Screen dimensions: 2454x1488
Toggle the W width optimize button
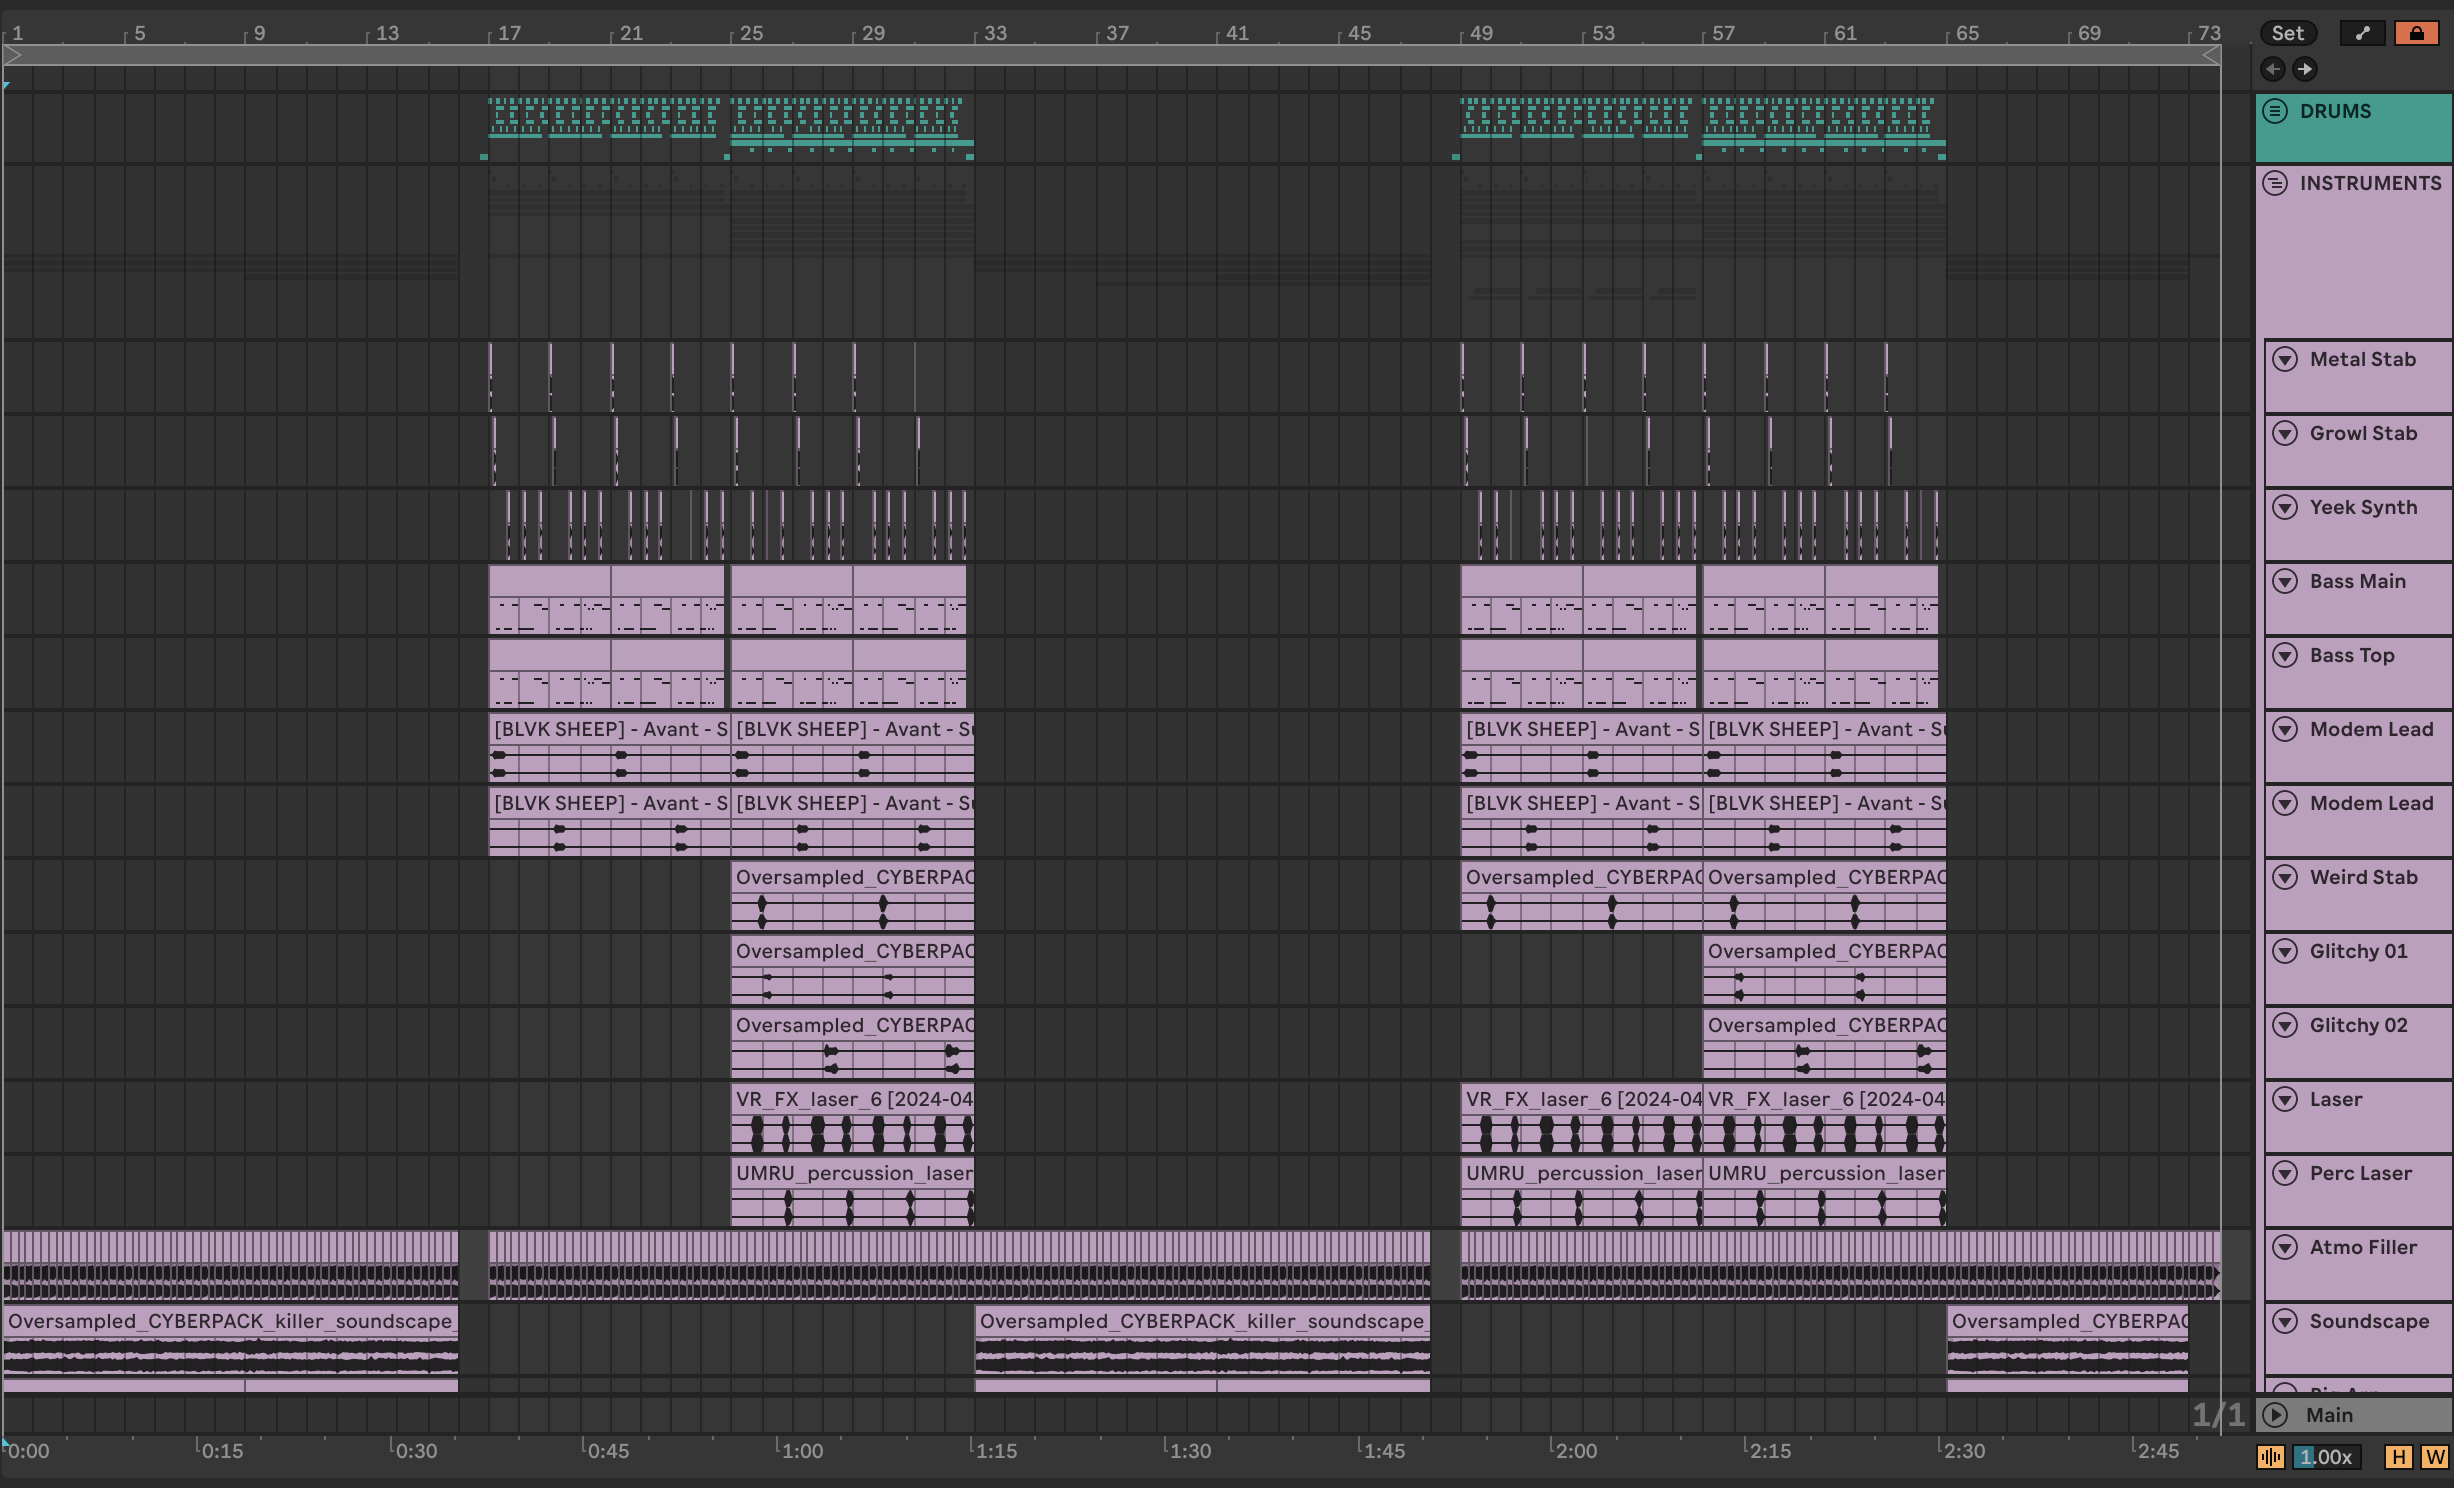point(2434,1457)
